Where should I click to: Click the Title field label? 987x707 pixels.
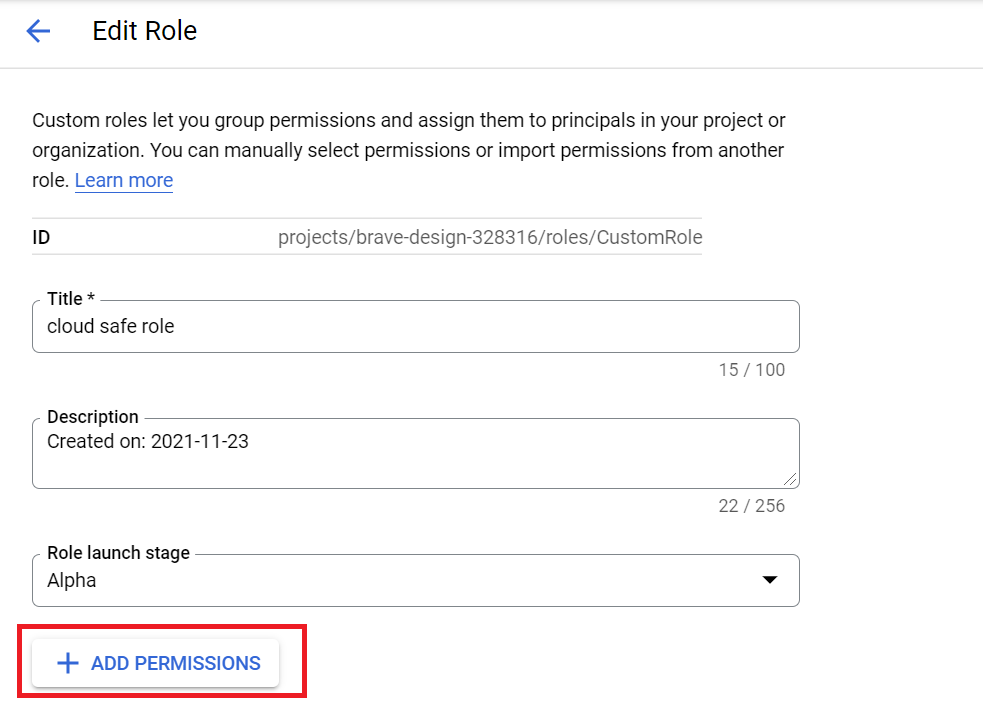pos(71,298)
